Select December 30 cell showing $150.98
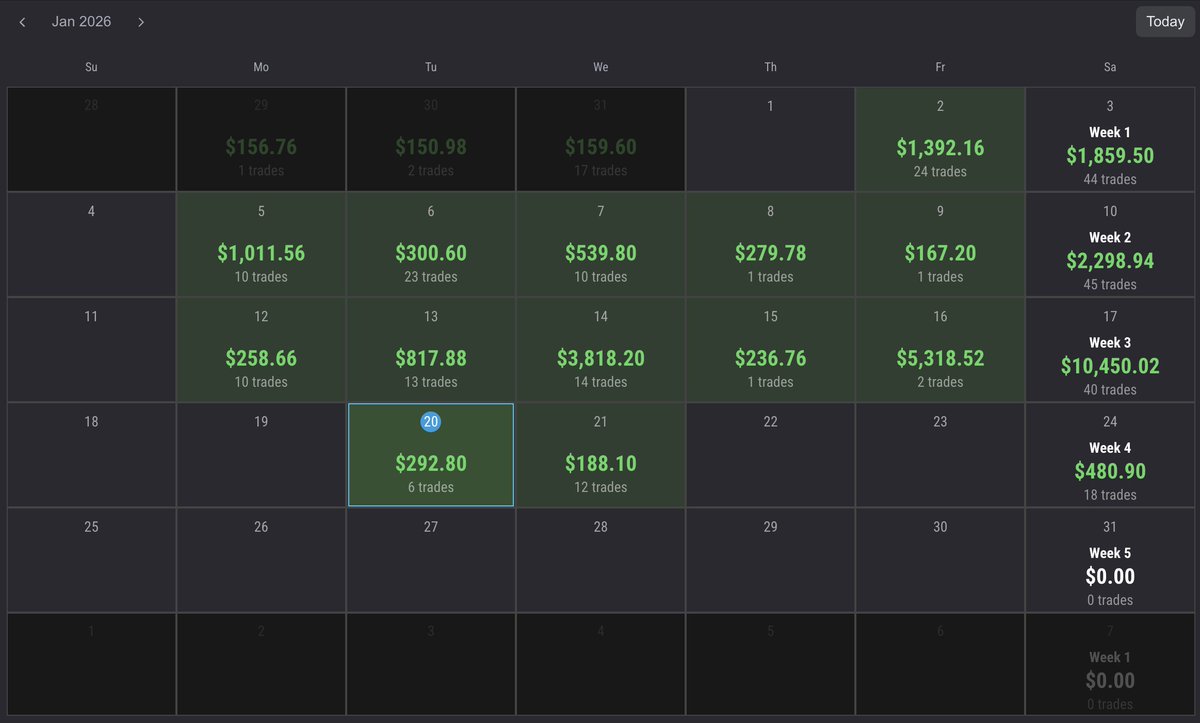The width and height of the screenshot is (1200, 723). pos(431,139)
